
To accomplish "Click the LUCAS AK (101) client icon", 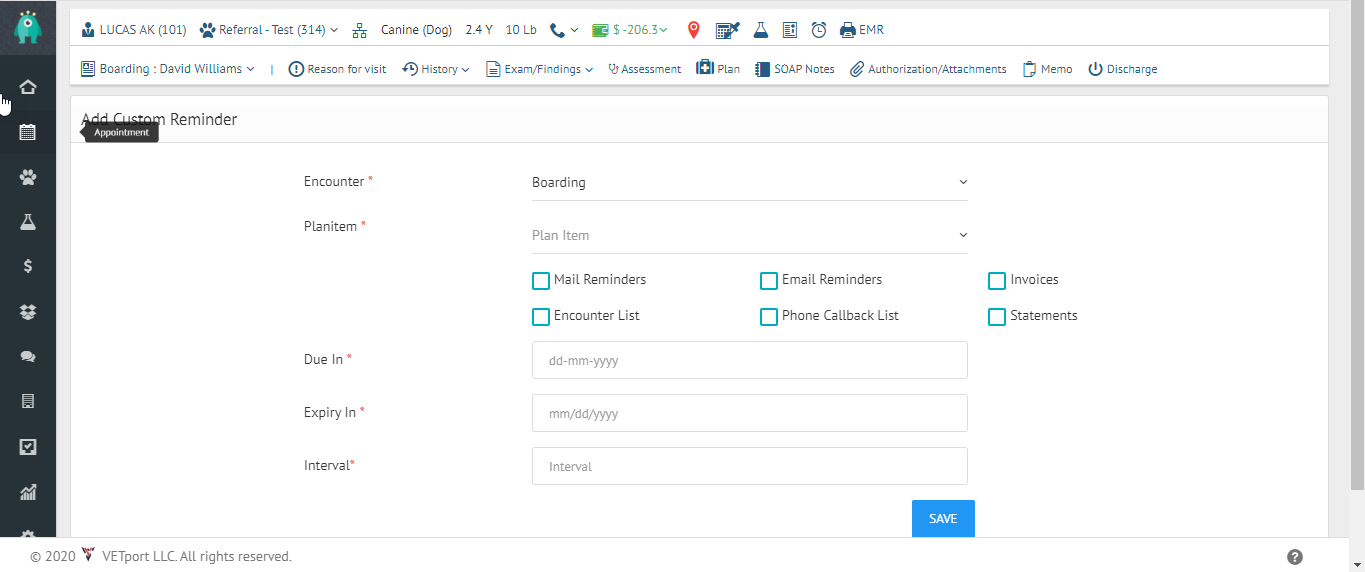I will click(x=88, y=30).
